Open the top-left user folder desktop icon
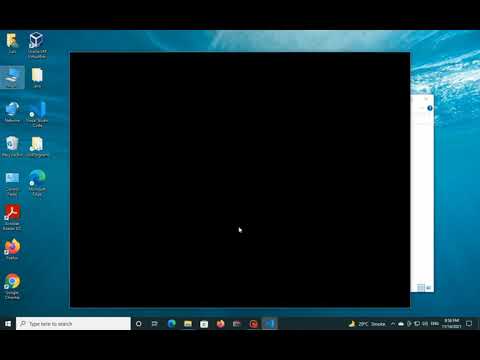 (x=12, y=43)
